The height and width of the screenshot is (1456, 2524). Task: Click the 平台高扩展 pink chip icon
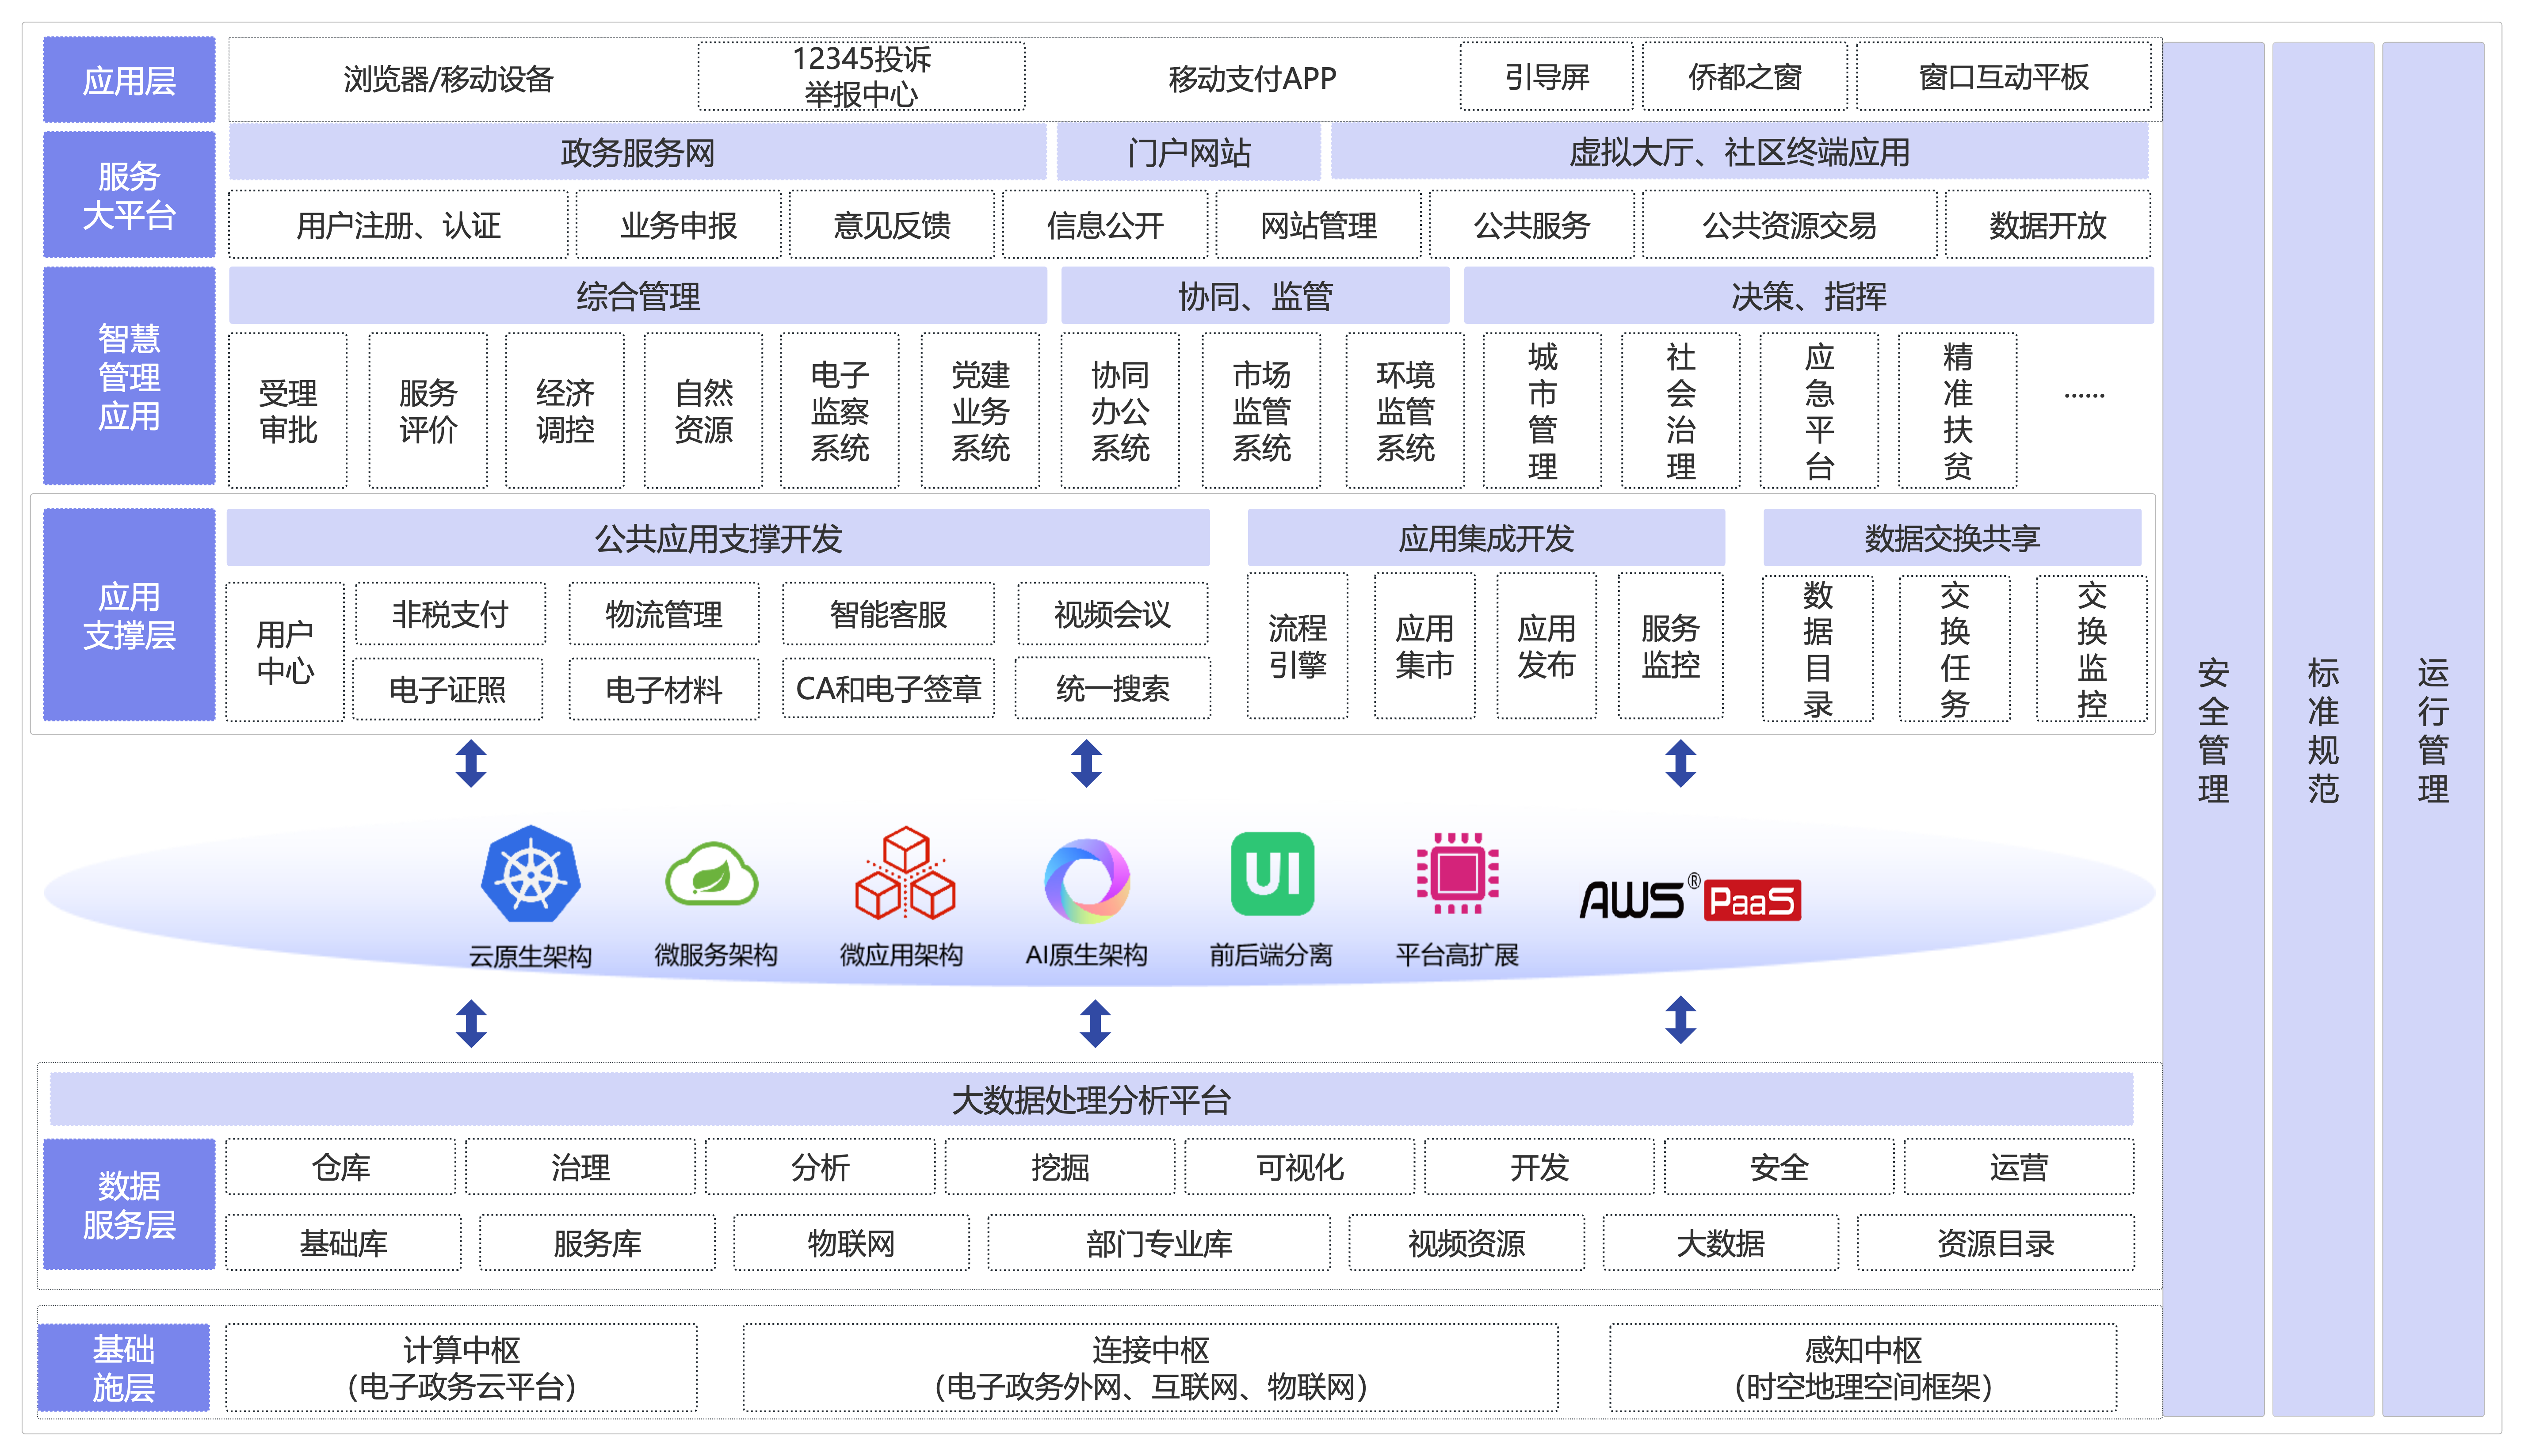(x=1457, y=873)
